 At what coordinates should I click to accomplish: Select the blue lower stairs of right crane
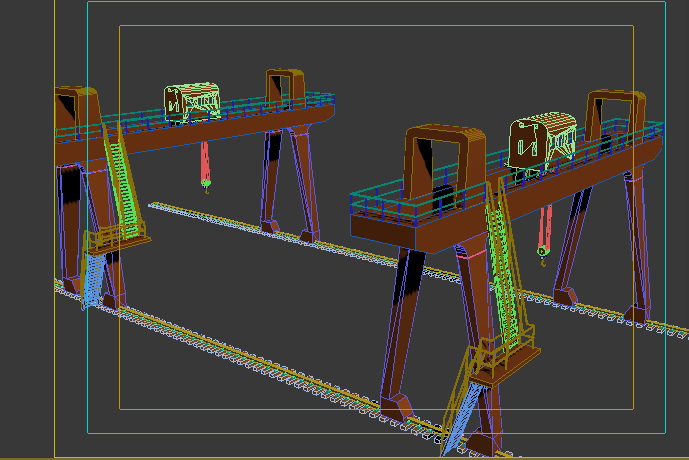(x=461, y=417)
